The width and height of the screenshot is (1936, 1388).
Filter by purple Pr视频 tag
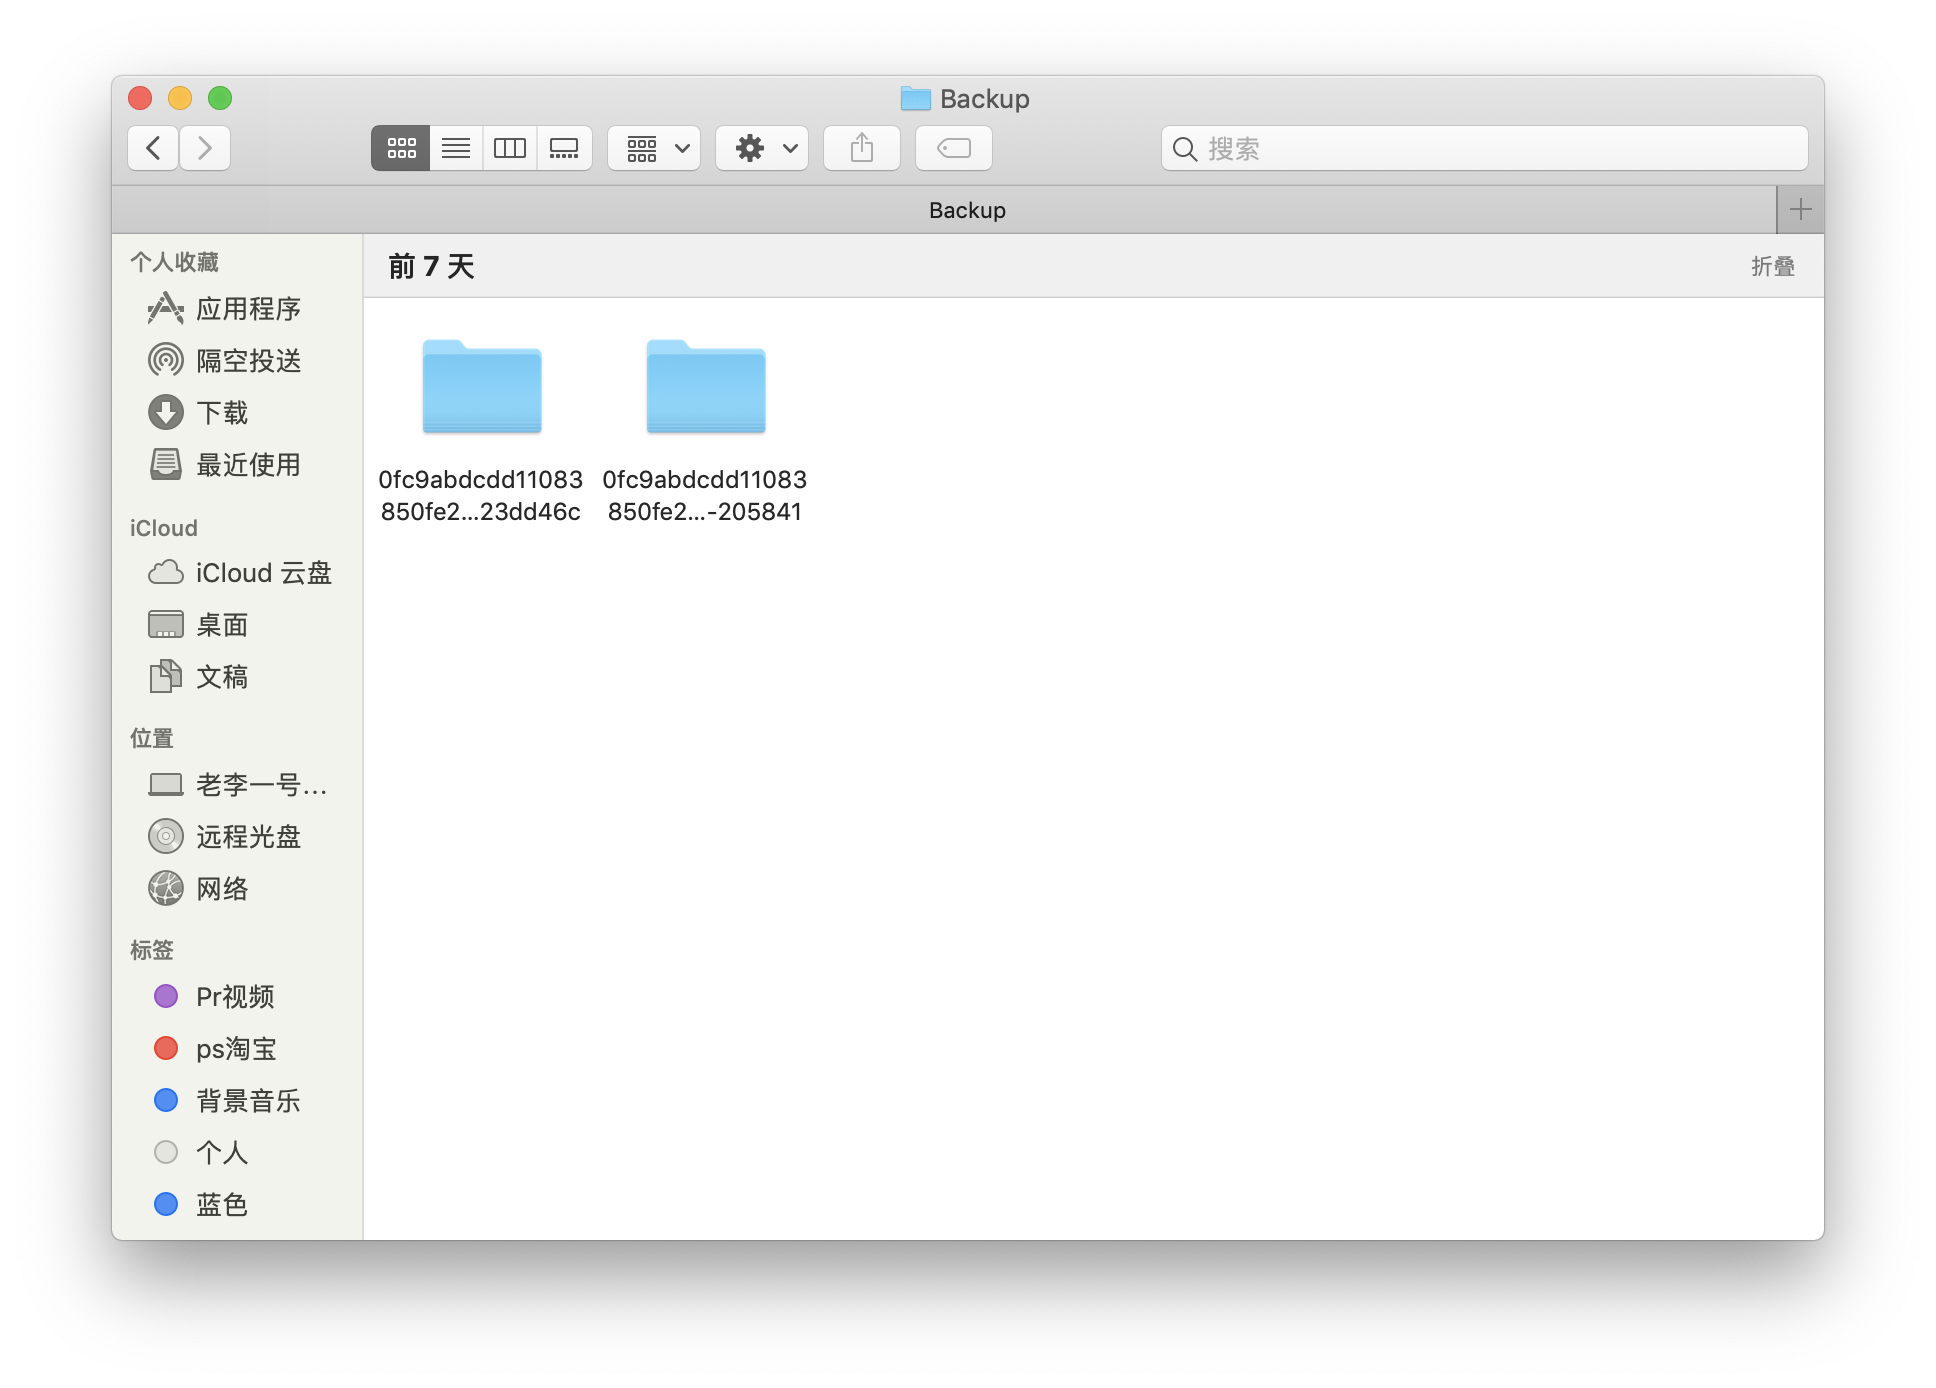[x=237, y=997]
